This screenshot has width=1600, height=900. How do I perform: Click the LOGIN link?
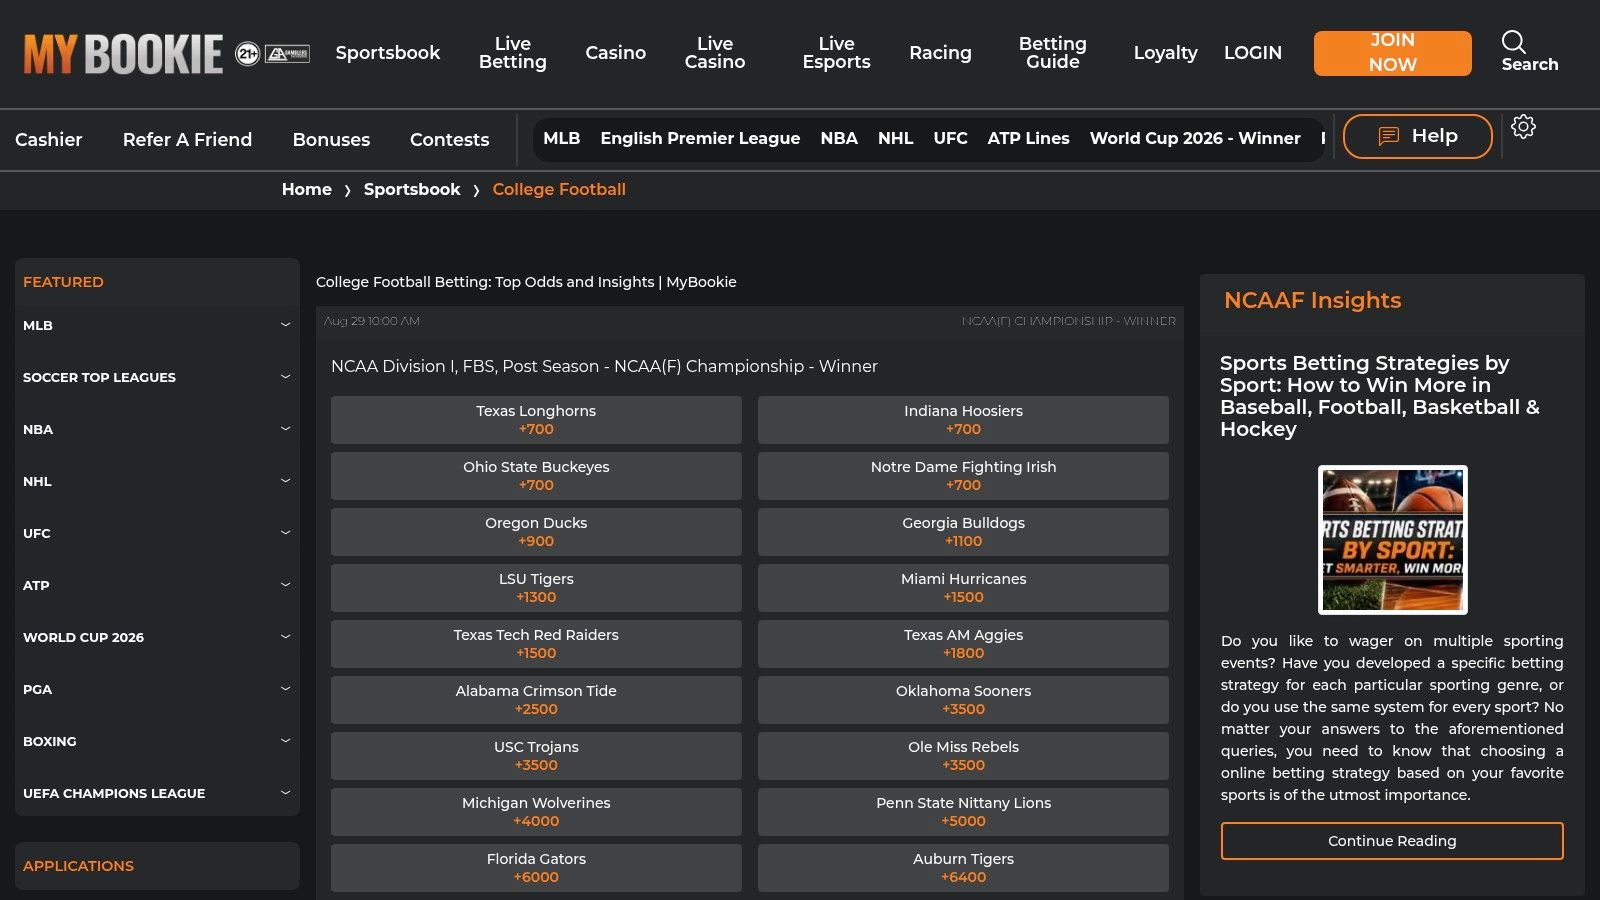[x=1253, y=53]
